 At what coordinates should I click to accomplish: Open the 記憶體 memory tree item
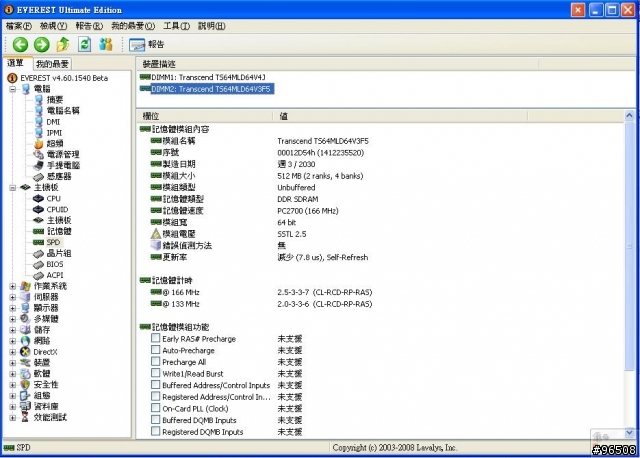point(59,231)
